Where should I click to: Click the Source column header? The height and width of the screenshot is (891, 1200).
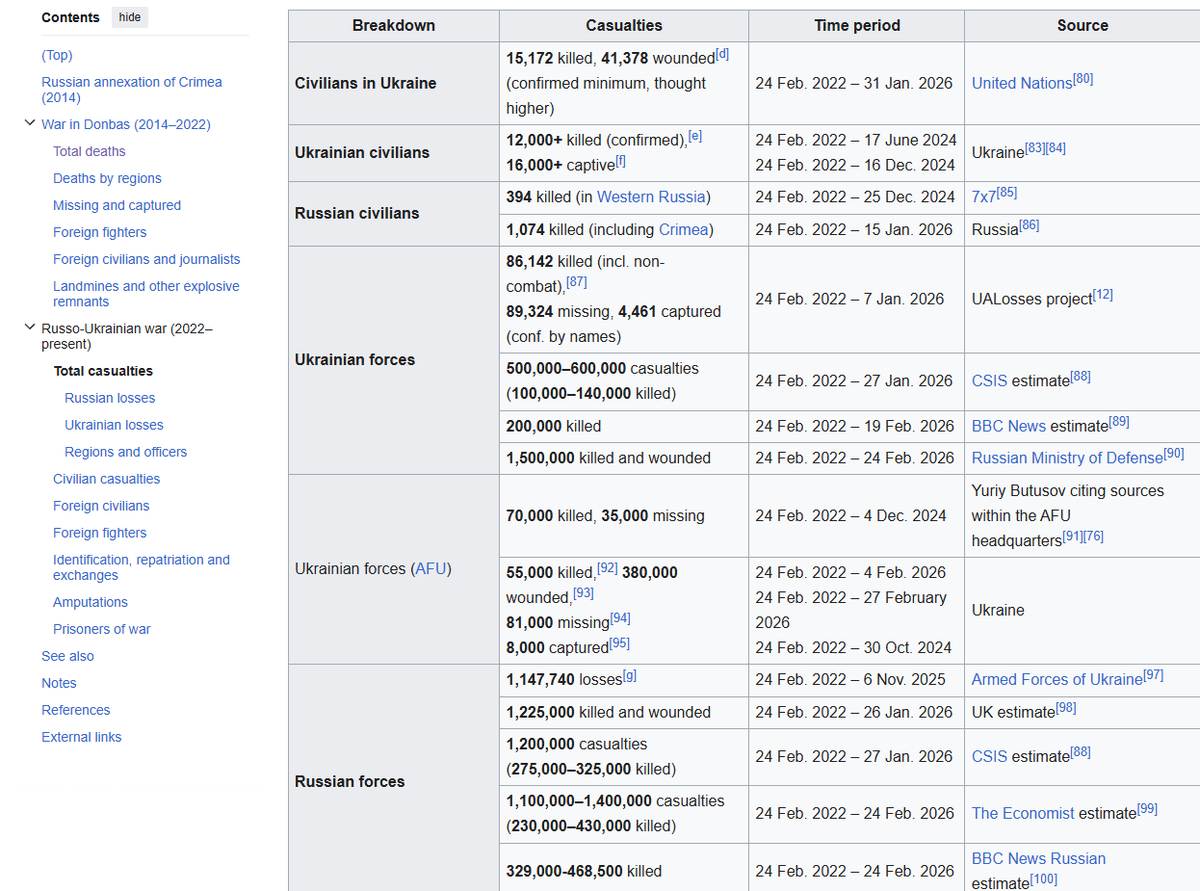(x=1082, y=26)
